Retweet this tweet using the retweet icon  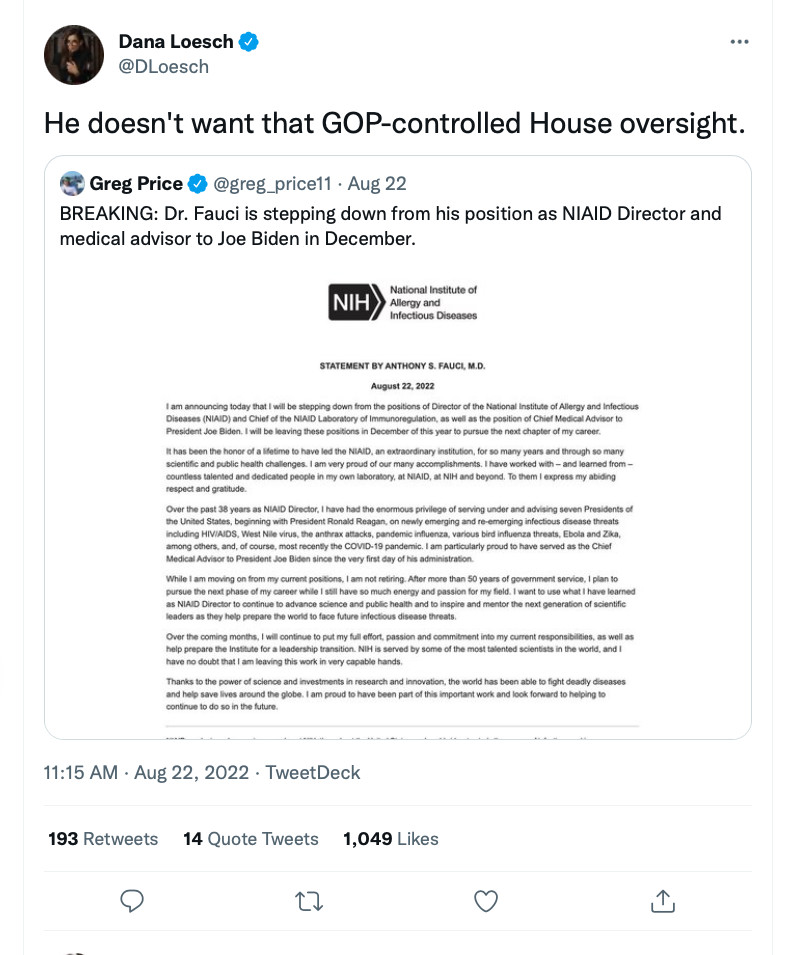coord(309,901)
